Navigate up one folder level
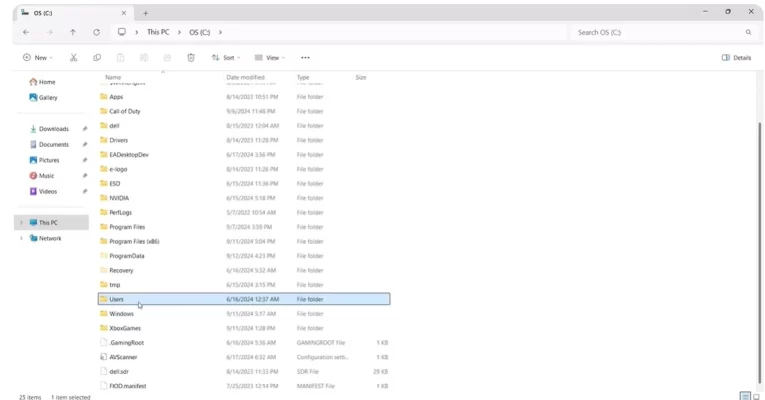Screen dimensions: 765x400 (73, 32)
